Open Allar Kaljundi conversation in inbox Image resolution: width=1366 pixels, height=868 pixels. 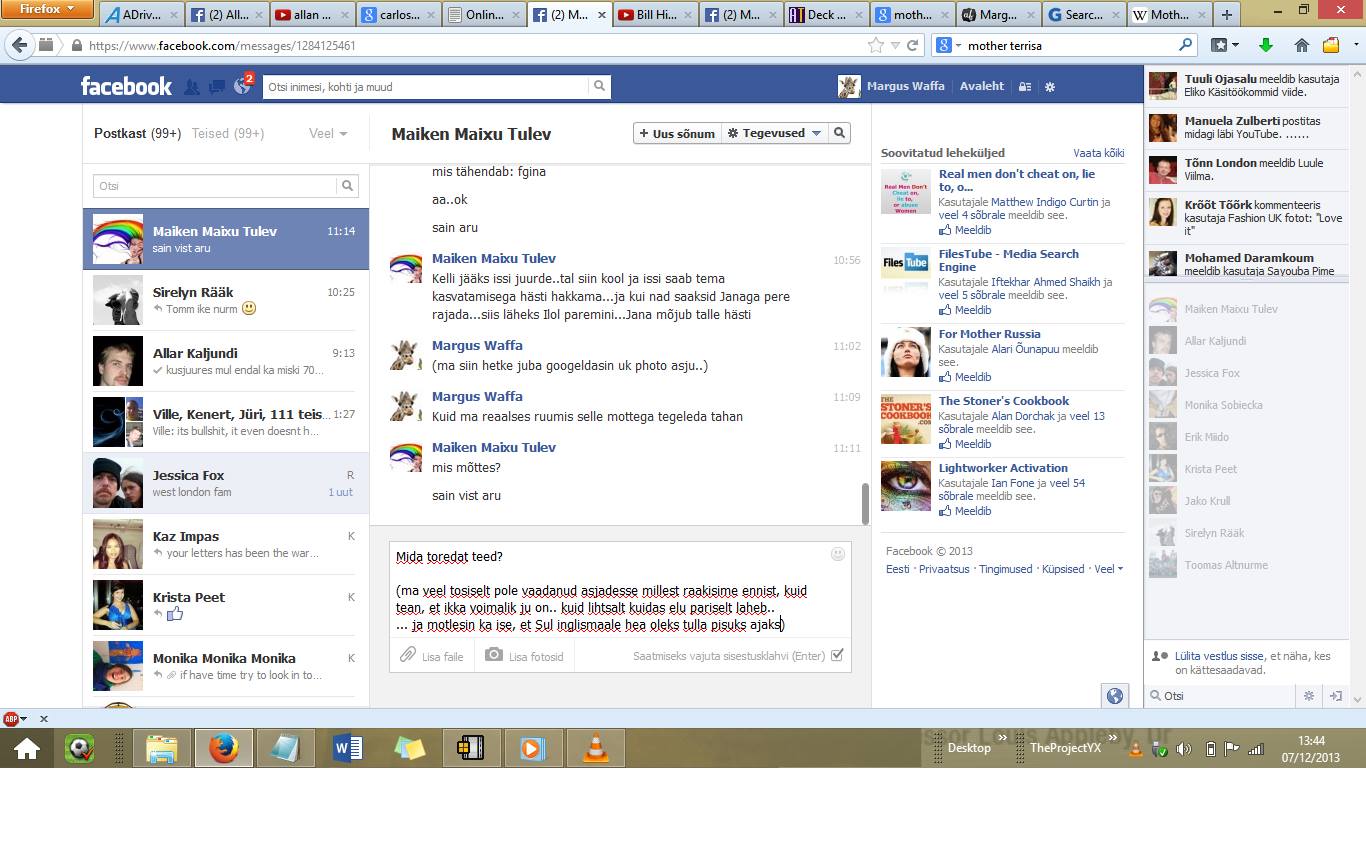(226, 361)
